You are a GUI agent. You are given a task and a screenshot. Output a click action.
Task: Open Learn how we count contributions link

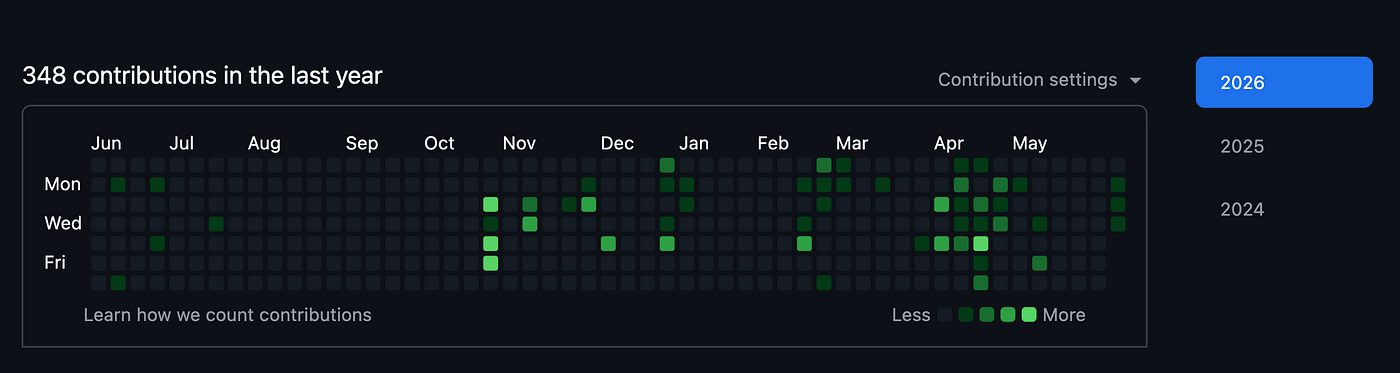(x=227, y=315)
